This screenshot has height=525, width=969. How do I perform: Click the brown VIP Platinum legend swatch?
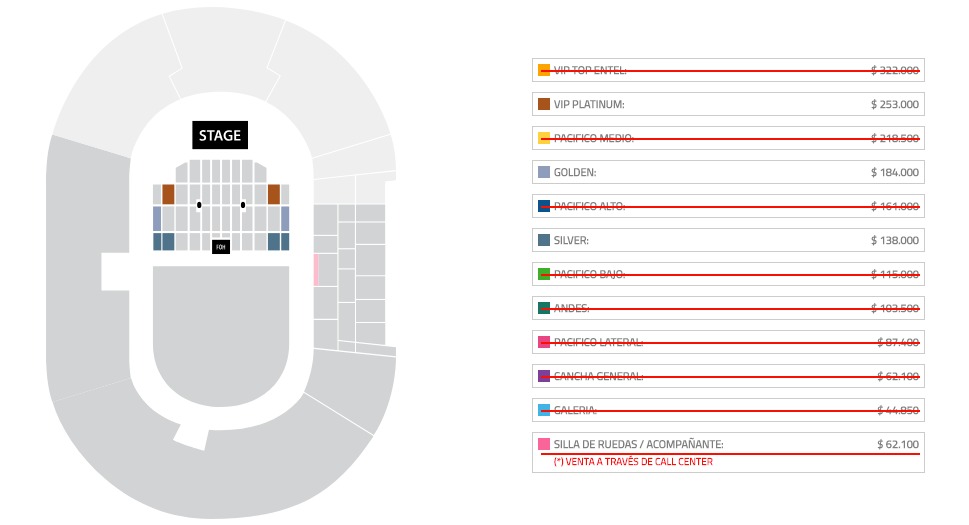click(544, 104)
